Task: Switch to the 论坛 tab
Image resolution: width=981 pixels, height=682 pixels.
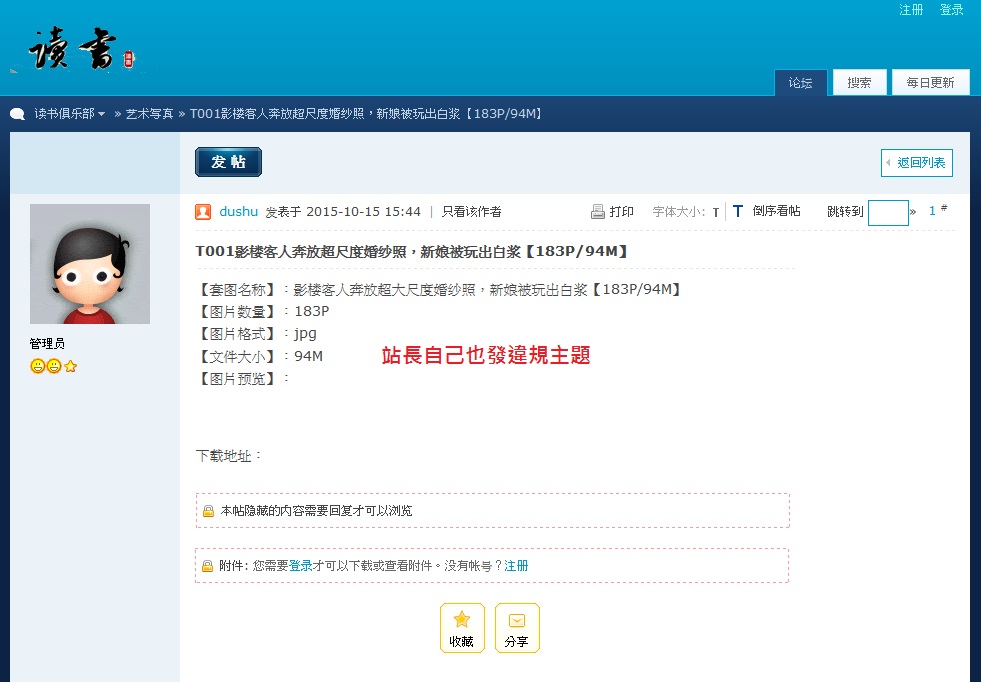Action: point(800,83)
